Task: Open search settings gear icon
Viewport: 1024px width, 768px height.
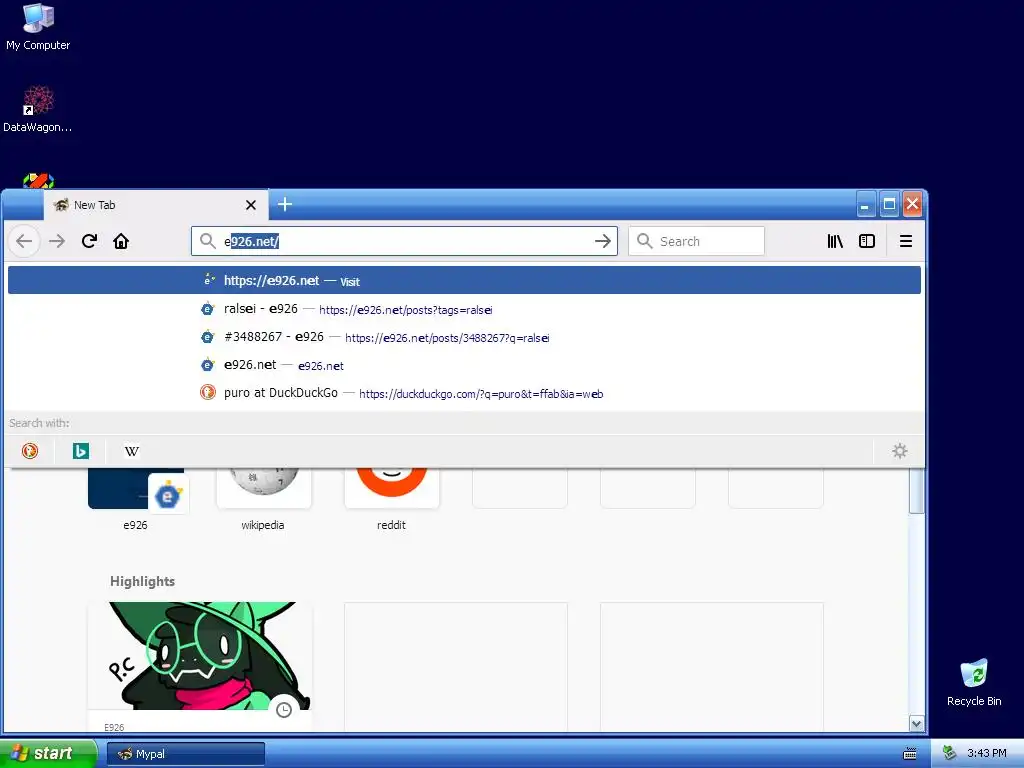Action: (900, 451)
